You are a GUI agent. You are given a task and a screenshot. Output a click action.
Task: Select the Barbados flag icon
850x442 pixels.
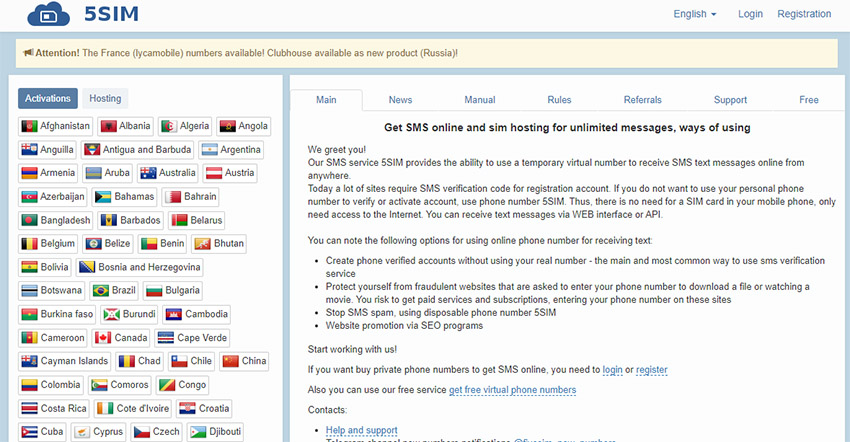109,220
